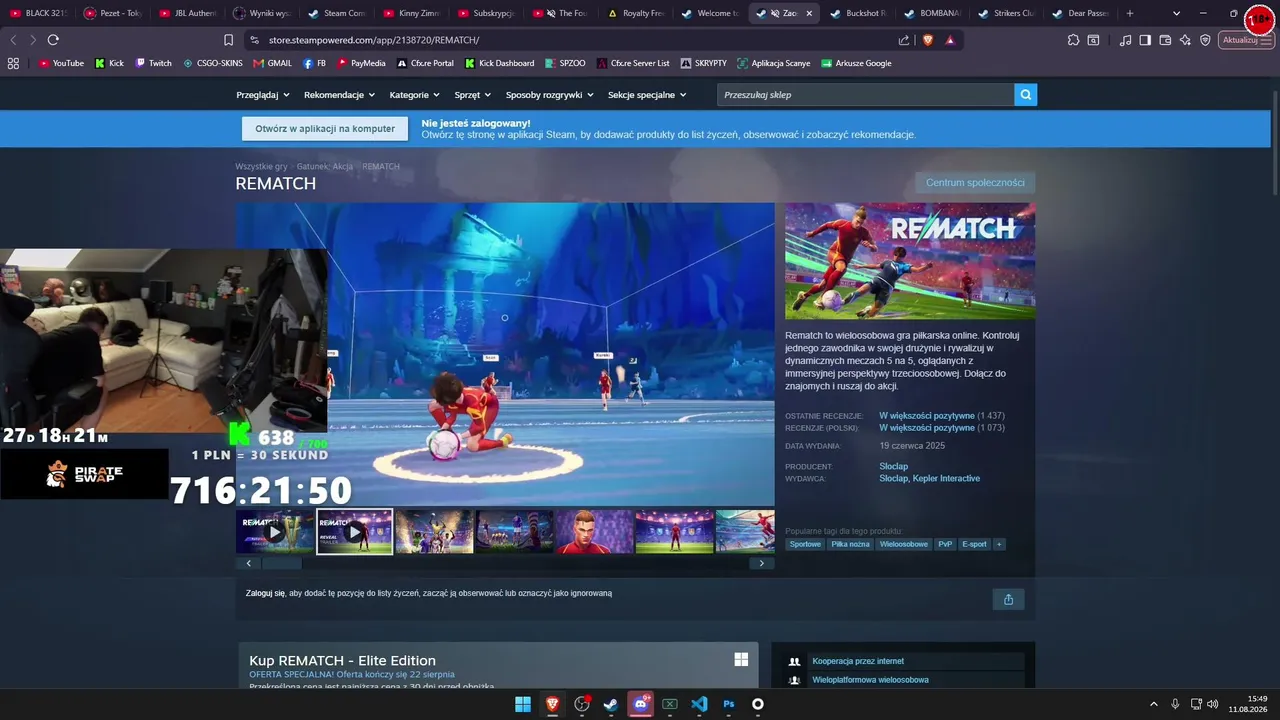Close the active REMATCH browser tab
The height and width of the screenshot is (720, 1280).
click(809, 13)
